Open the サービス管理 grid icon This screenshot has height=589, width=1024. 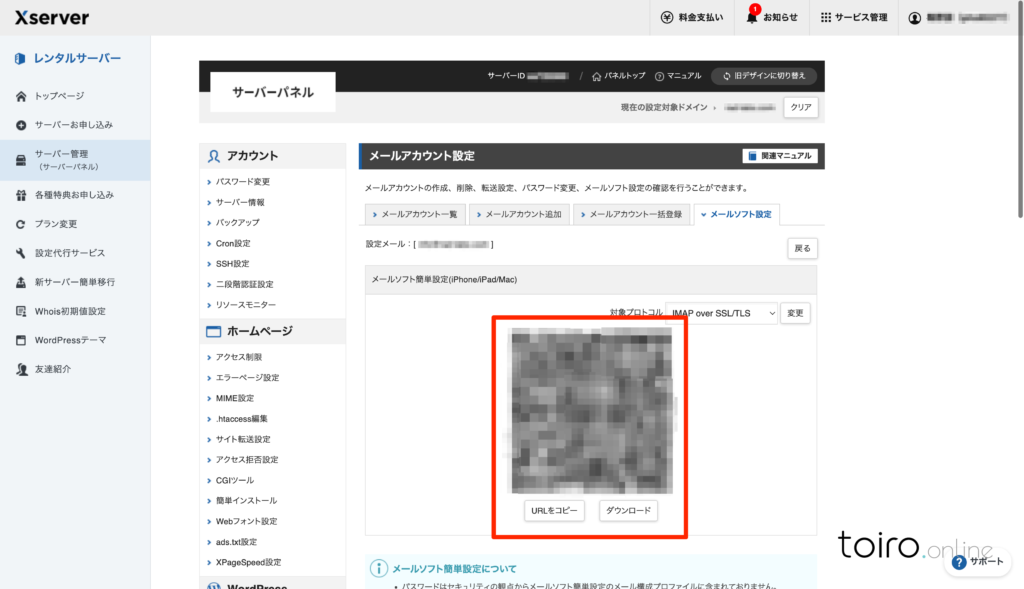coord(826,17)
